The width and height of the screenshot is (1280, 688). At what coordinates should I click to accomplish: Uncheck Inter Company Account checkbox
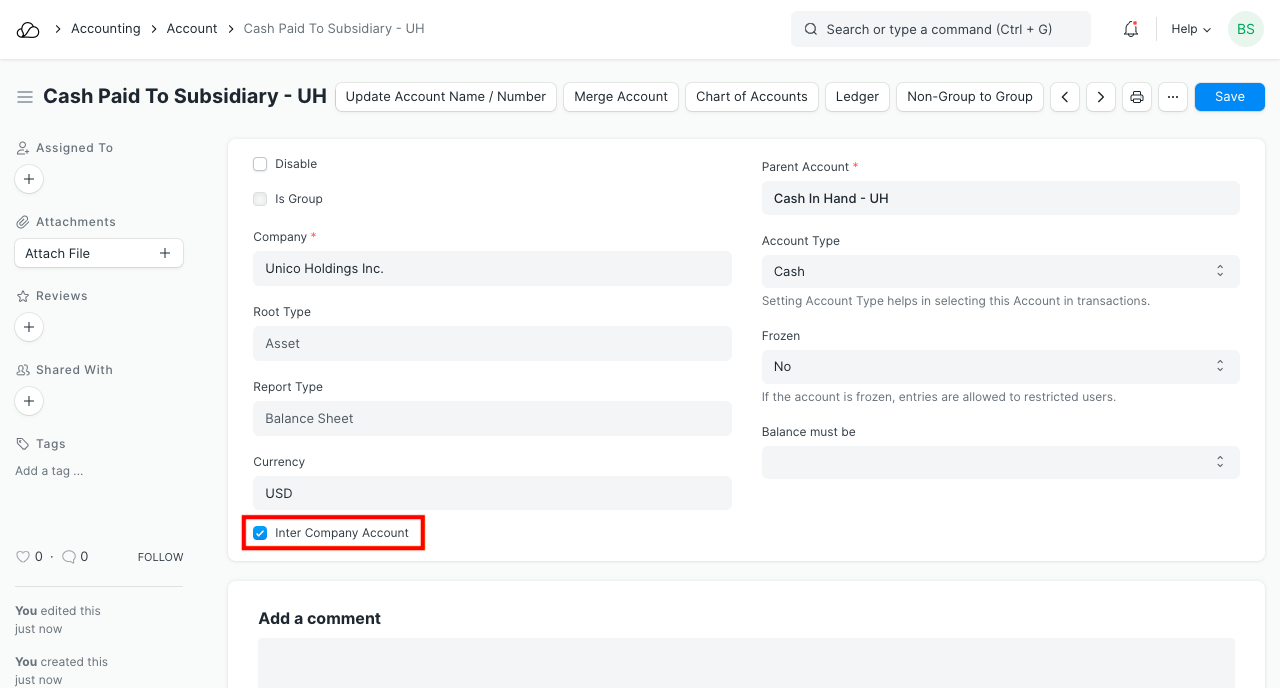260,533
